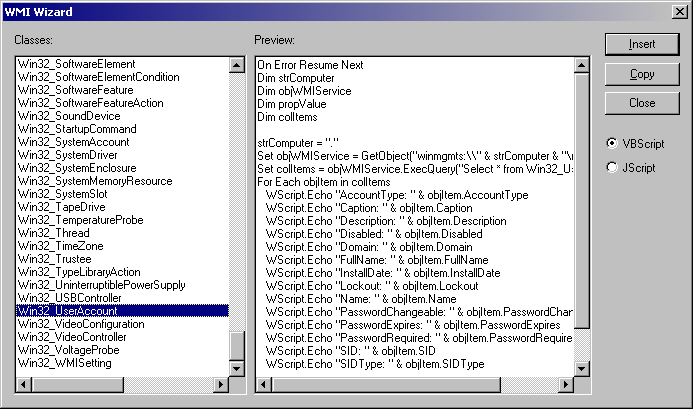This screenshot has height=409, width=693.
Task: Click Classes list scroll up arrow
Action: pos(237,65)
